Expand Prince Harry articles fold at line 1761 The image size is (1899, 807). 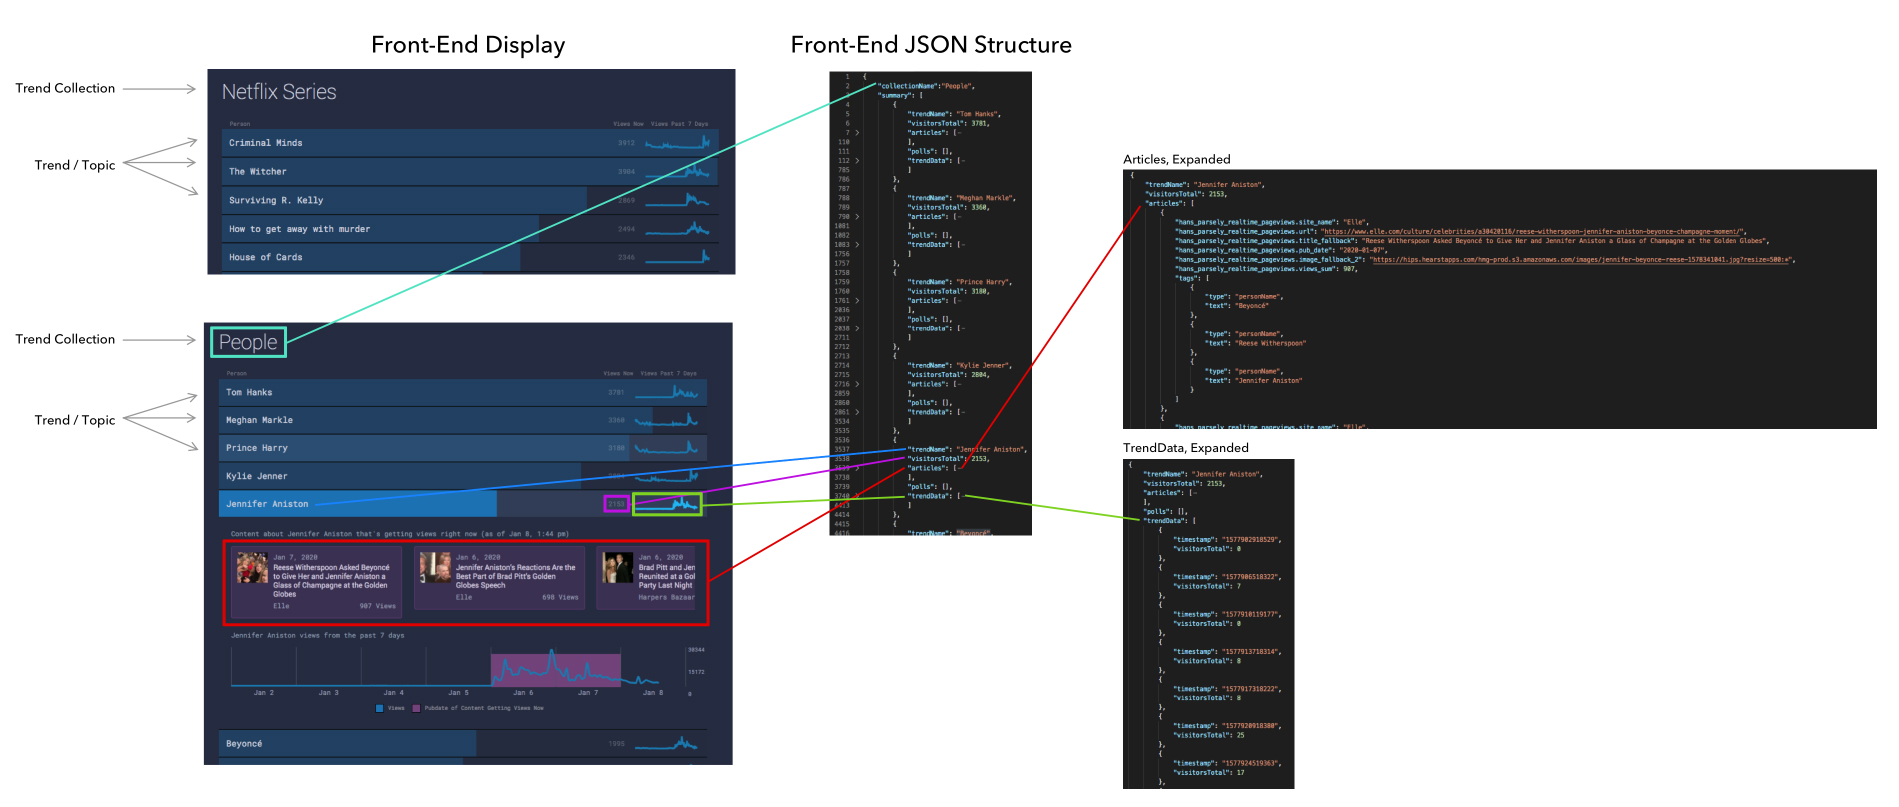(857, 301)
